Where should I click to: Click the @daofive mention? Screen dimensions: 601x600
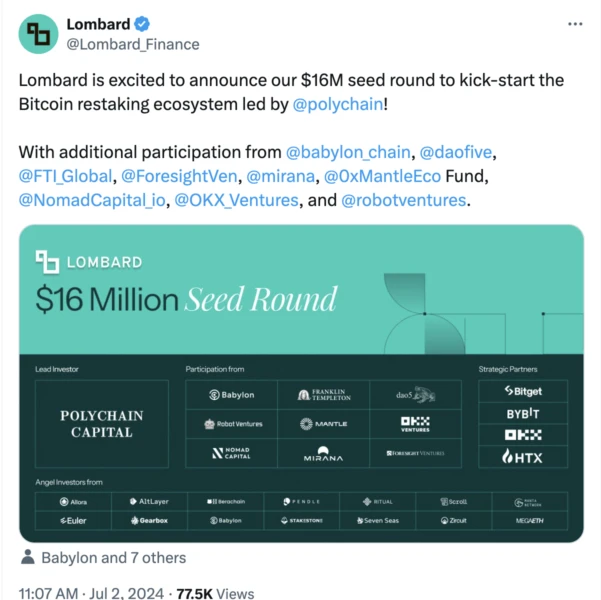click(458, 152)
